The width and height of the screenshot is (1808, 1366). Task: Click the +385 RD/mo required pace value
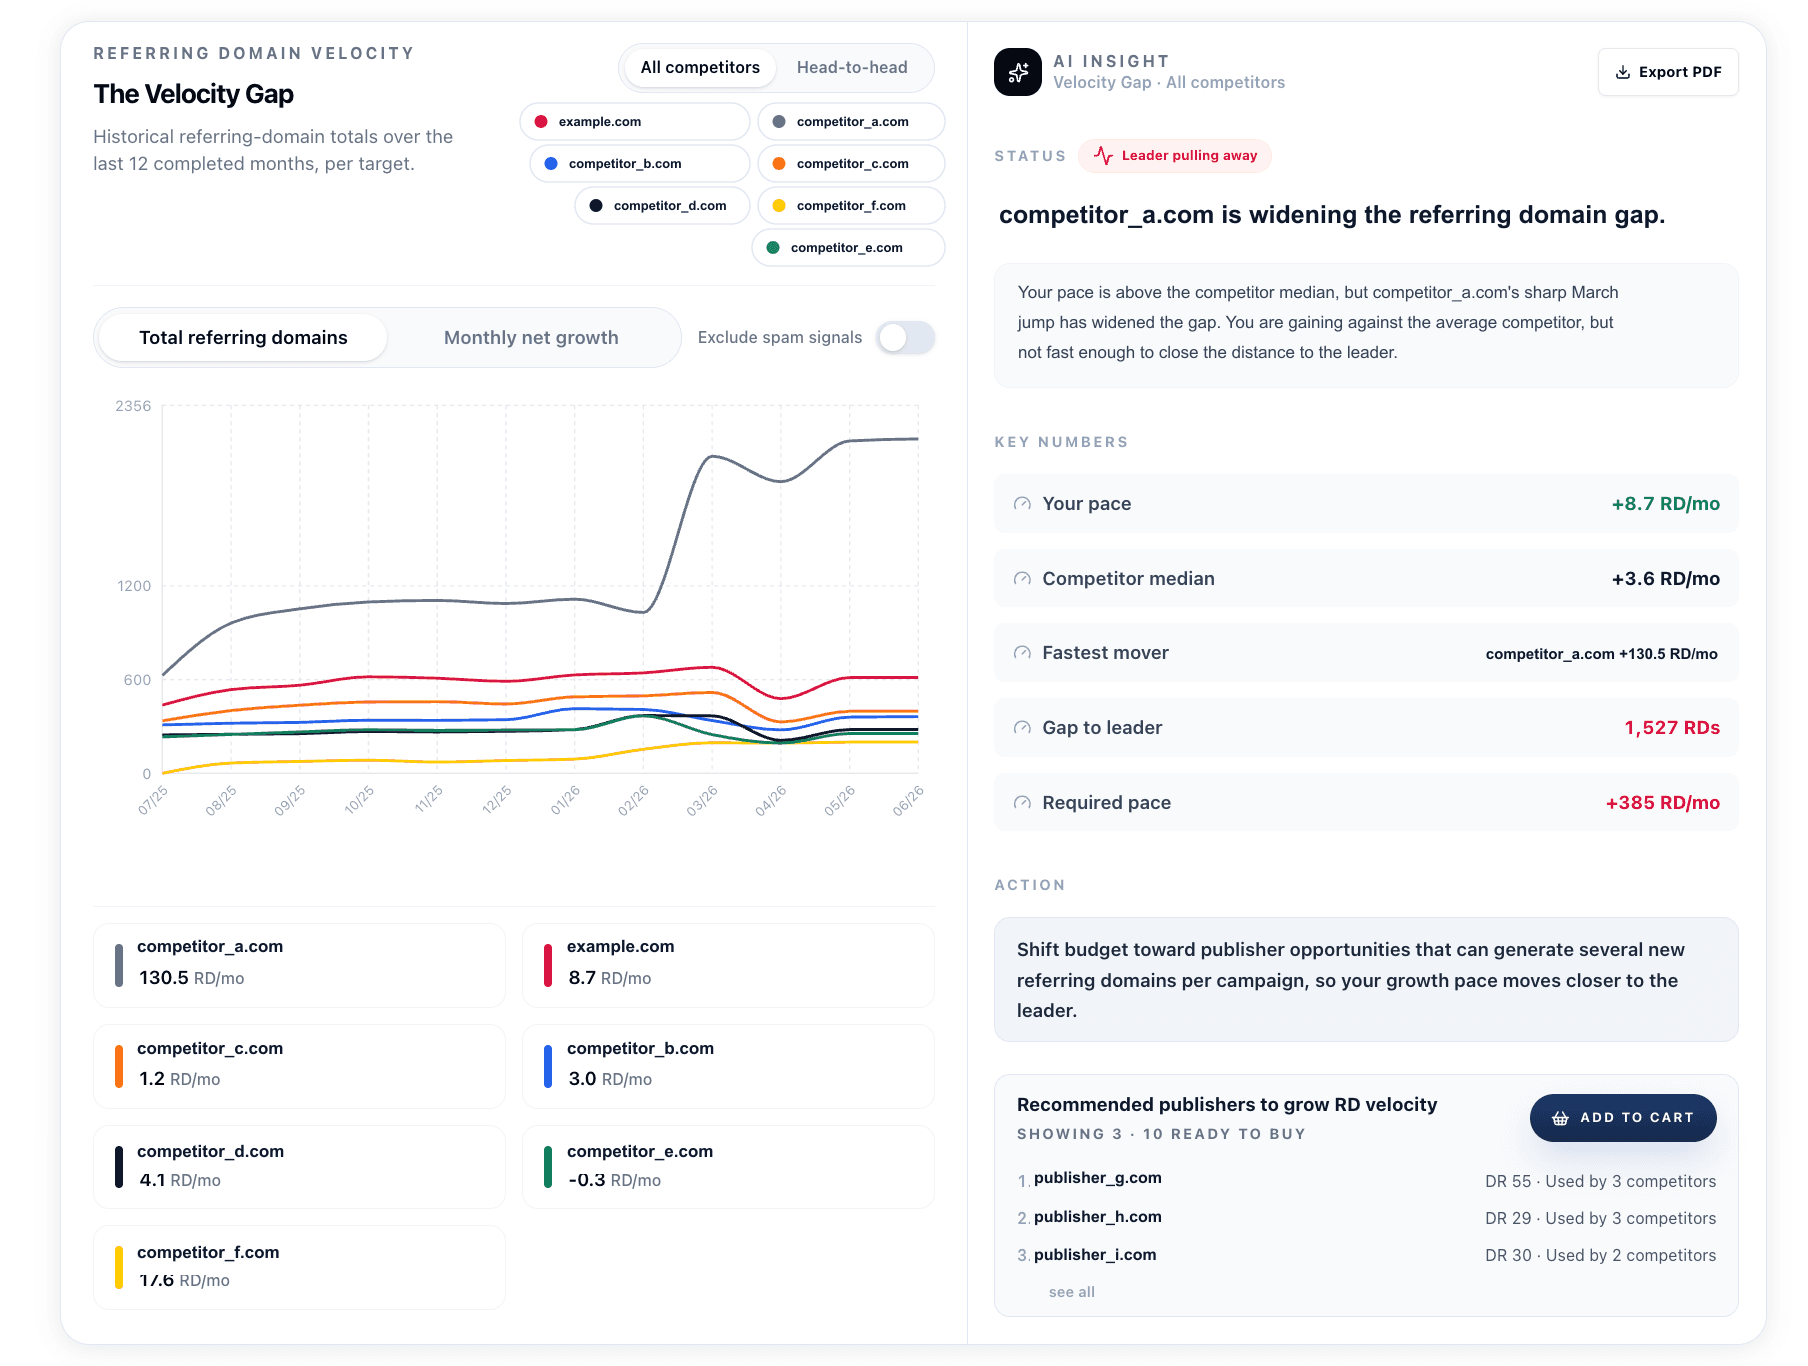(1662, 803)
